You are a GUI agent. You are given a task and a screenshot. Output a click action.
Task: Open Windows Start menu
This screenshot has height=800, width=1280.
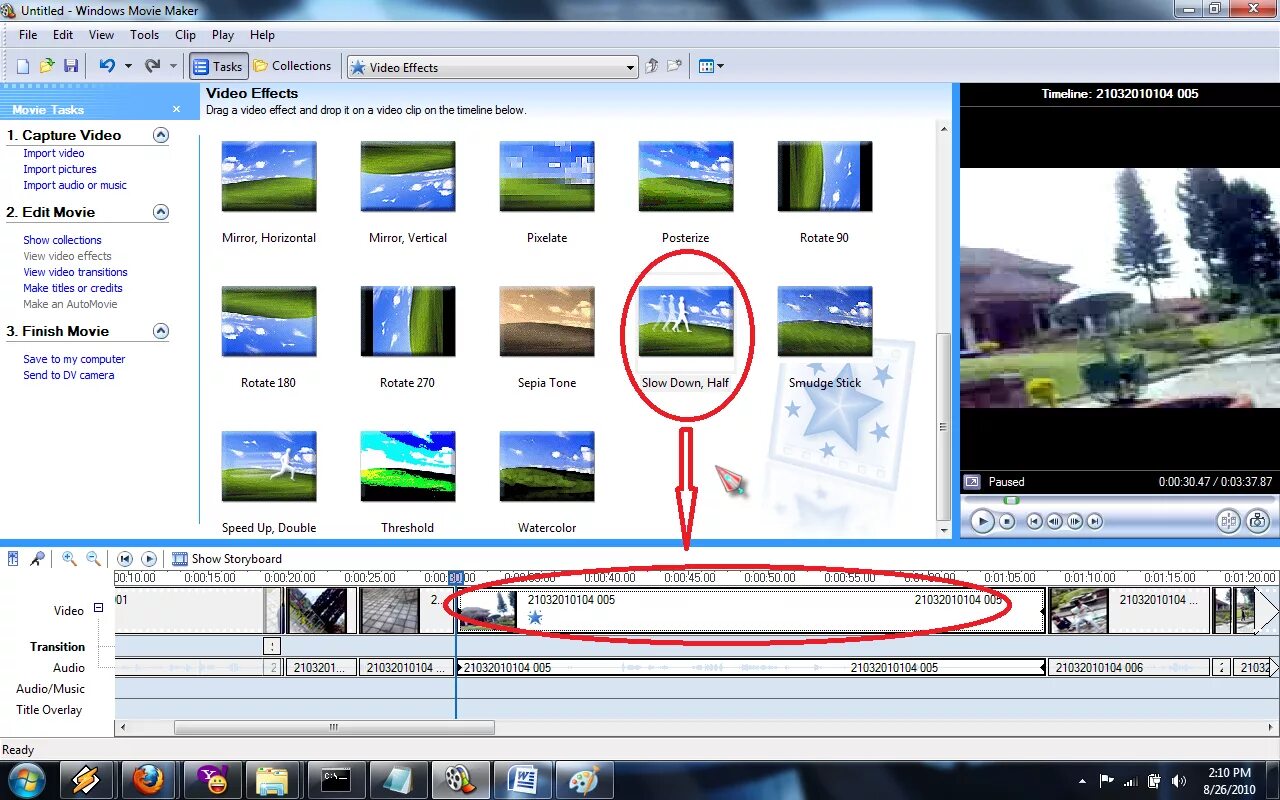26,779
